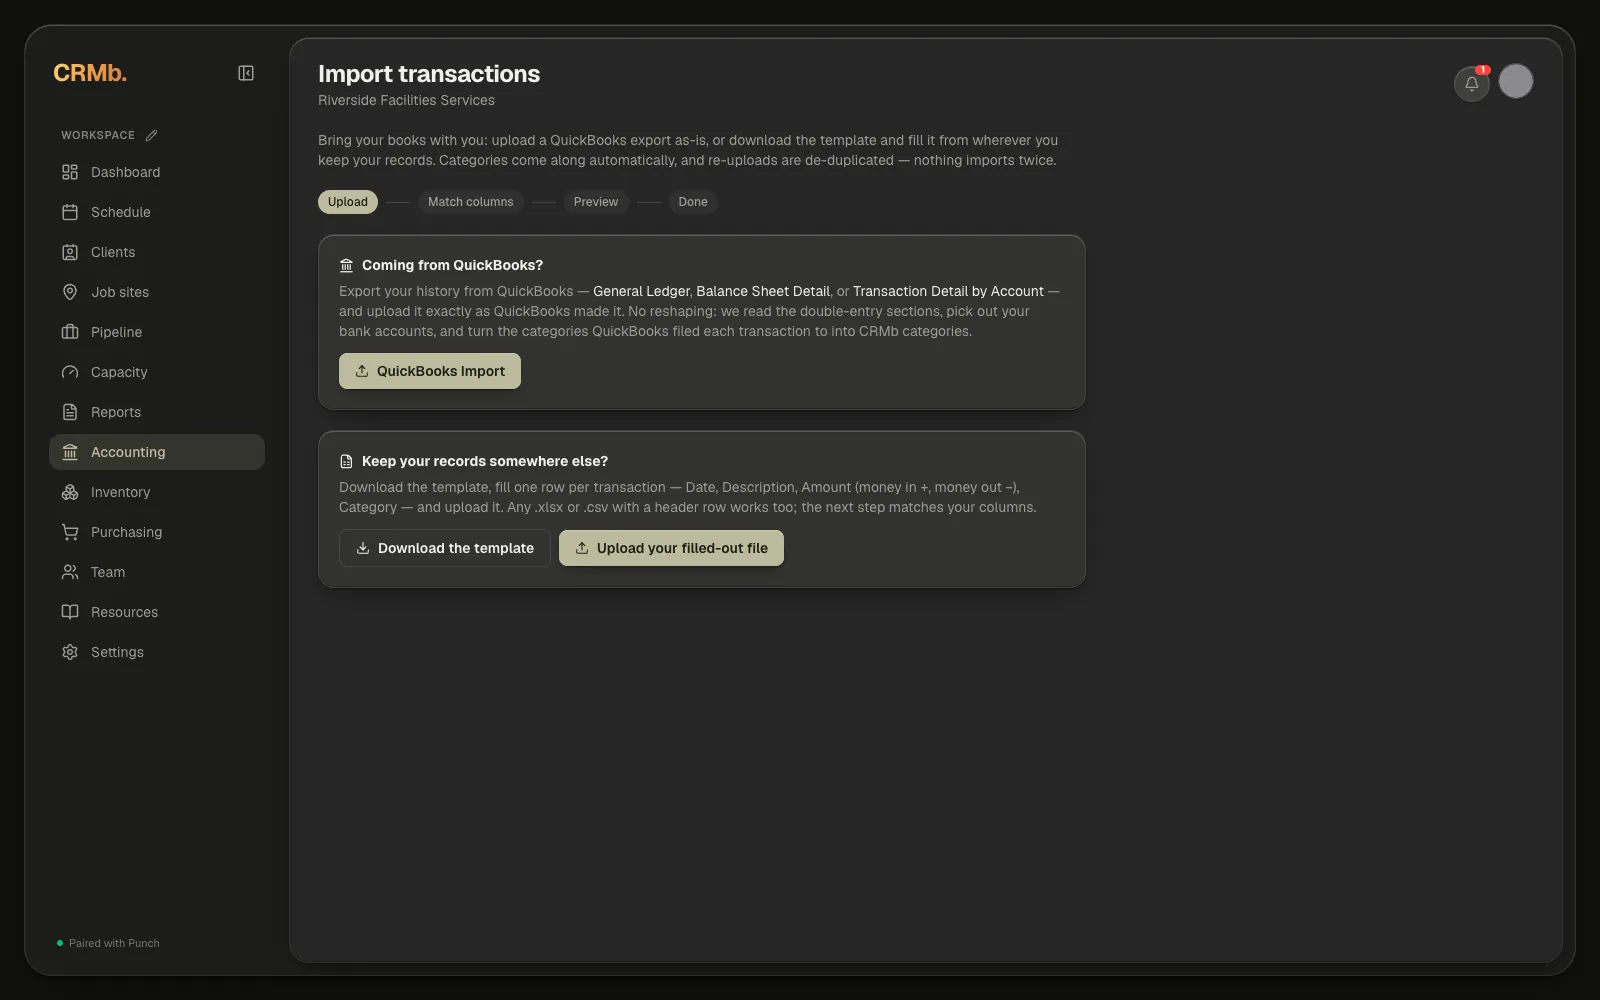This screenshot has height=1000, width=1600.
Task: Open the Pipeline section
Action: coord(157,332)
